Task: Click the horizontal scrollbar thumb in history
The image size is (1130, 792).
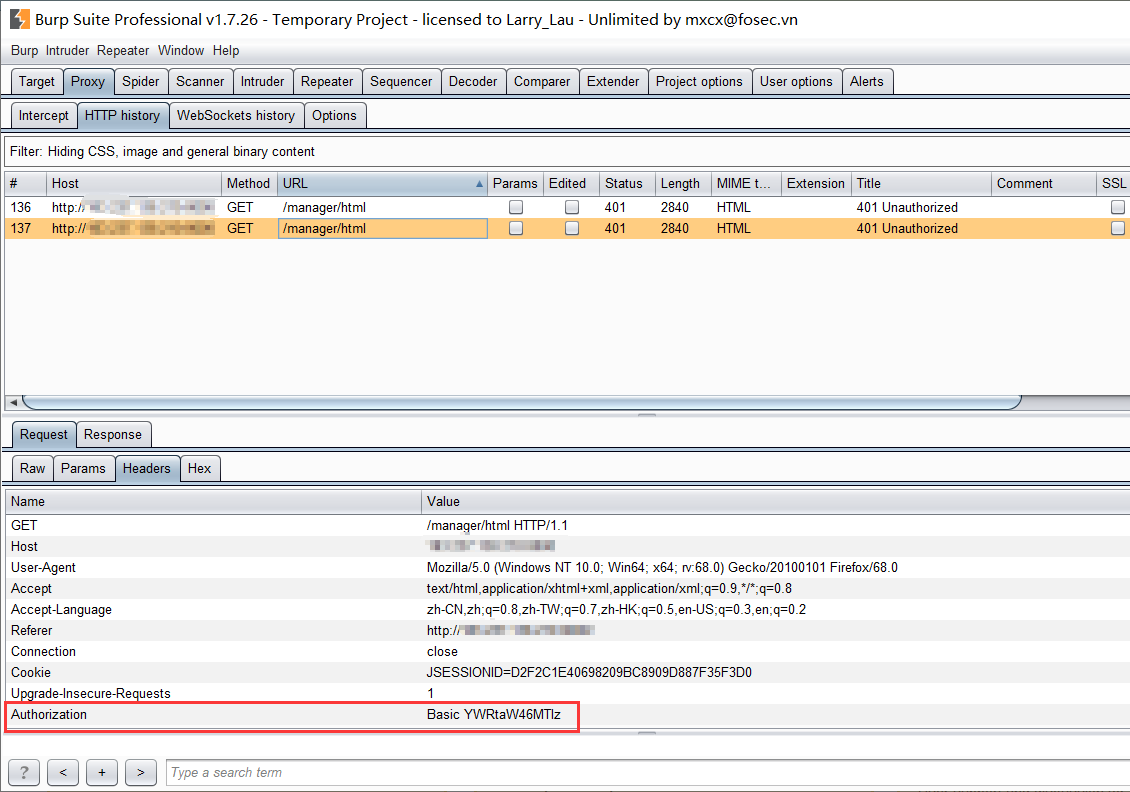Action: (522, 402)
